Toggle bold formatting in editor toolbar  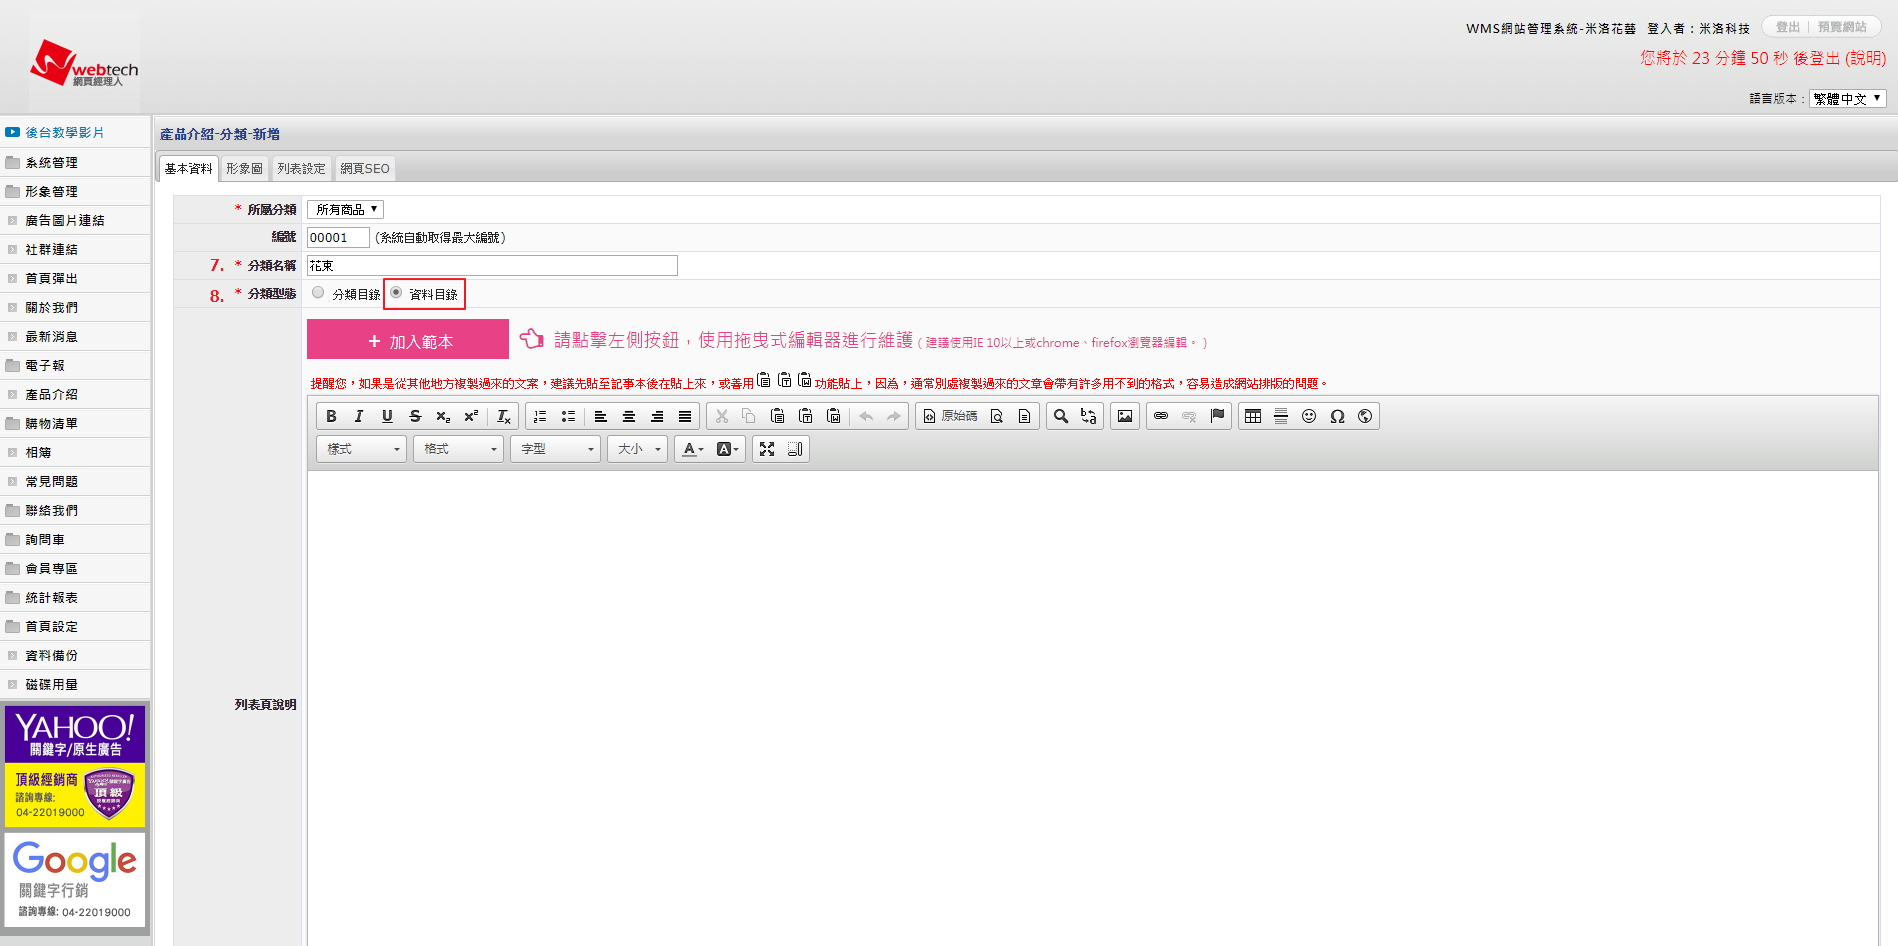click(x=331, y=416)
